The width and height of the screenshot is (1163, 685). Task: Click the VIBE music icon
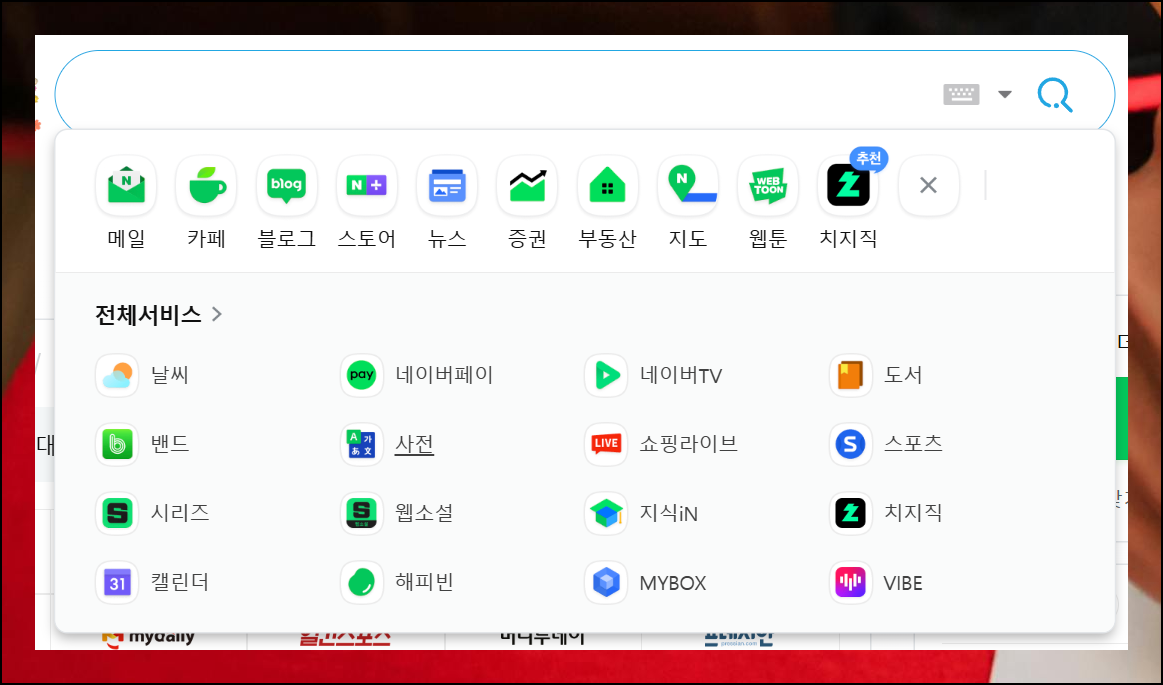pos(850,583)
